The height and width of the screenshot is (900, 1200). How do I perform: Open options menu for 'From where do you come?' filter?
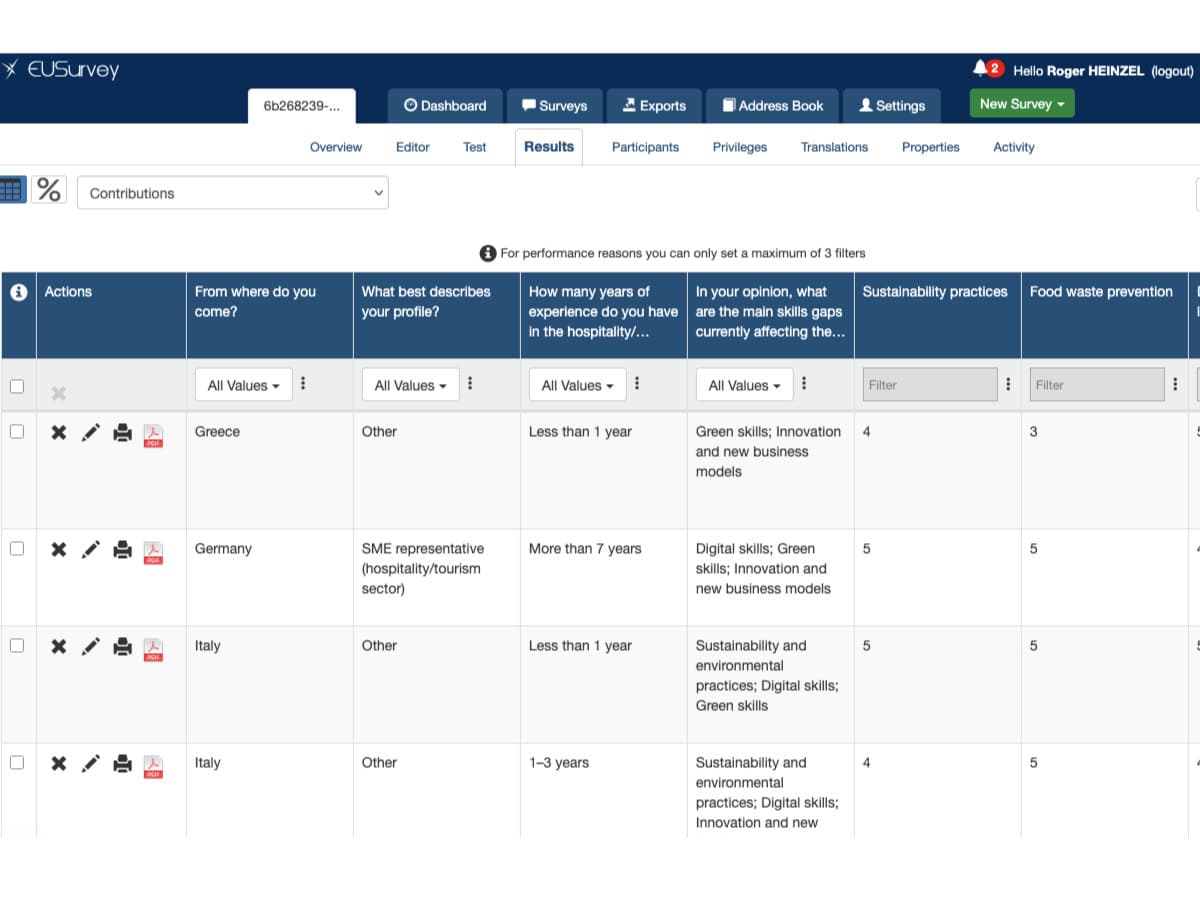303,384
